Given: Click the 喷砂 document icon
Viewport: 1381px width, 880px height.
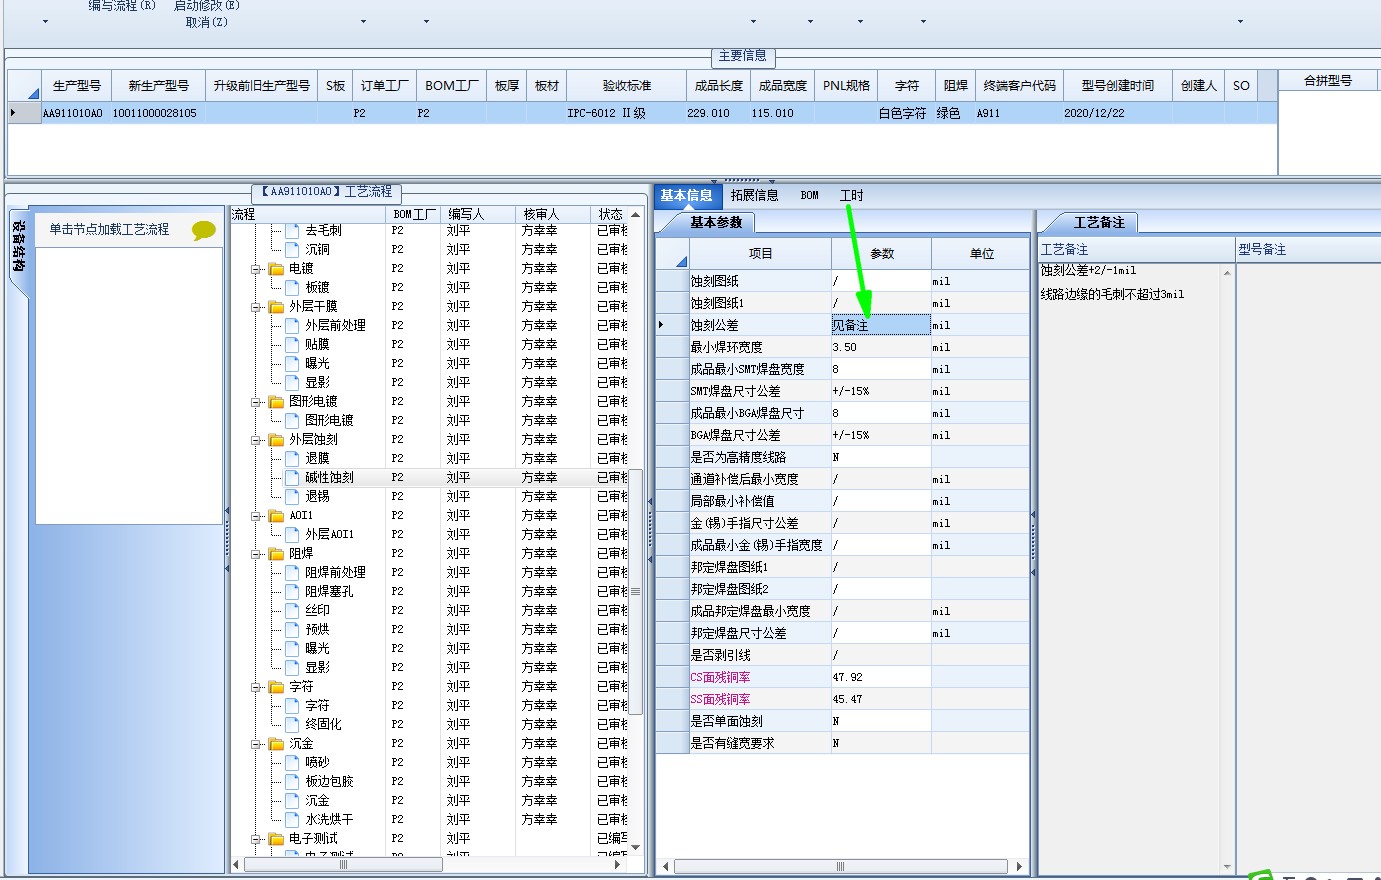Looking at the screenshot, I should coord(292,763).
